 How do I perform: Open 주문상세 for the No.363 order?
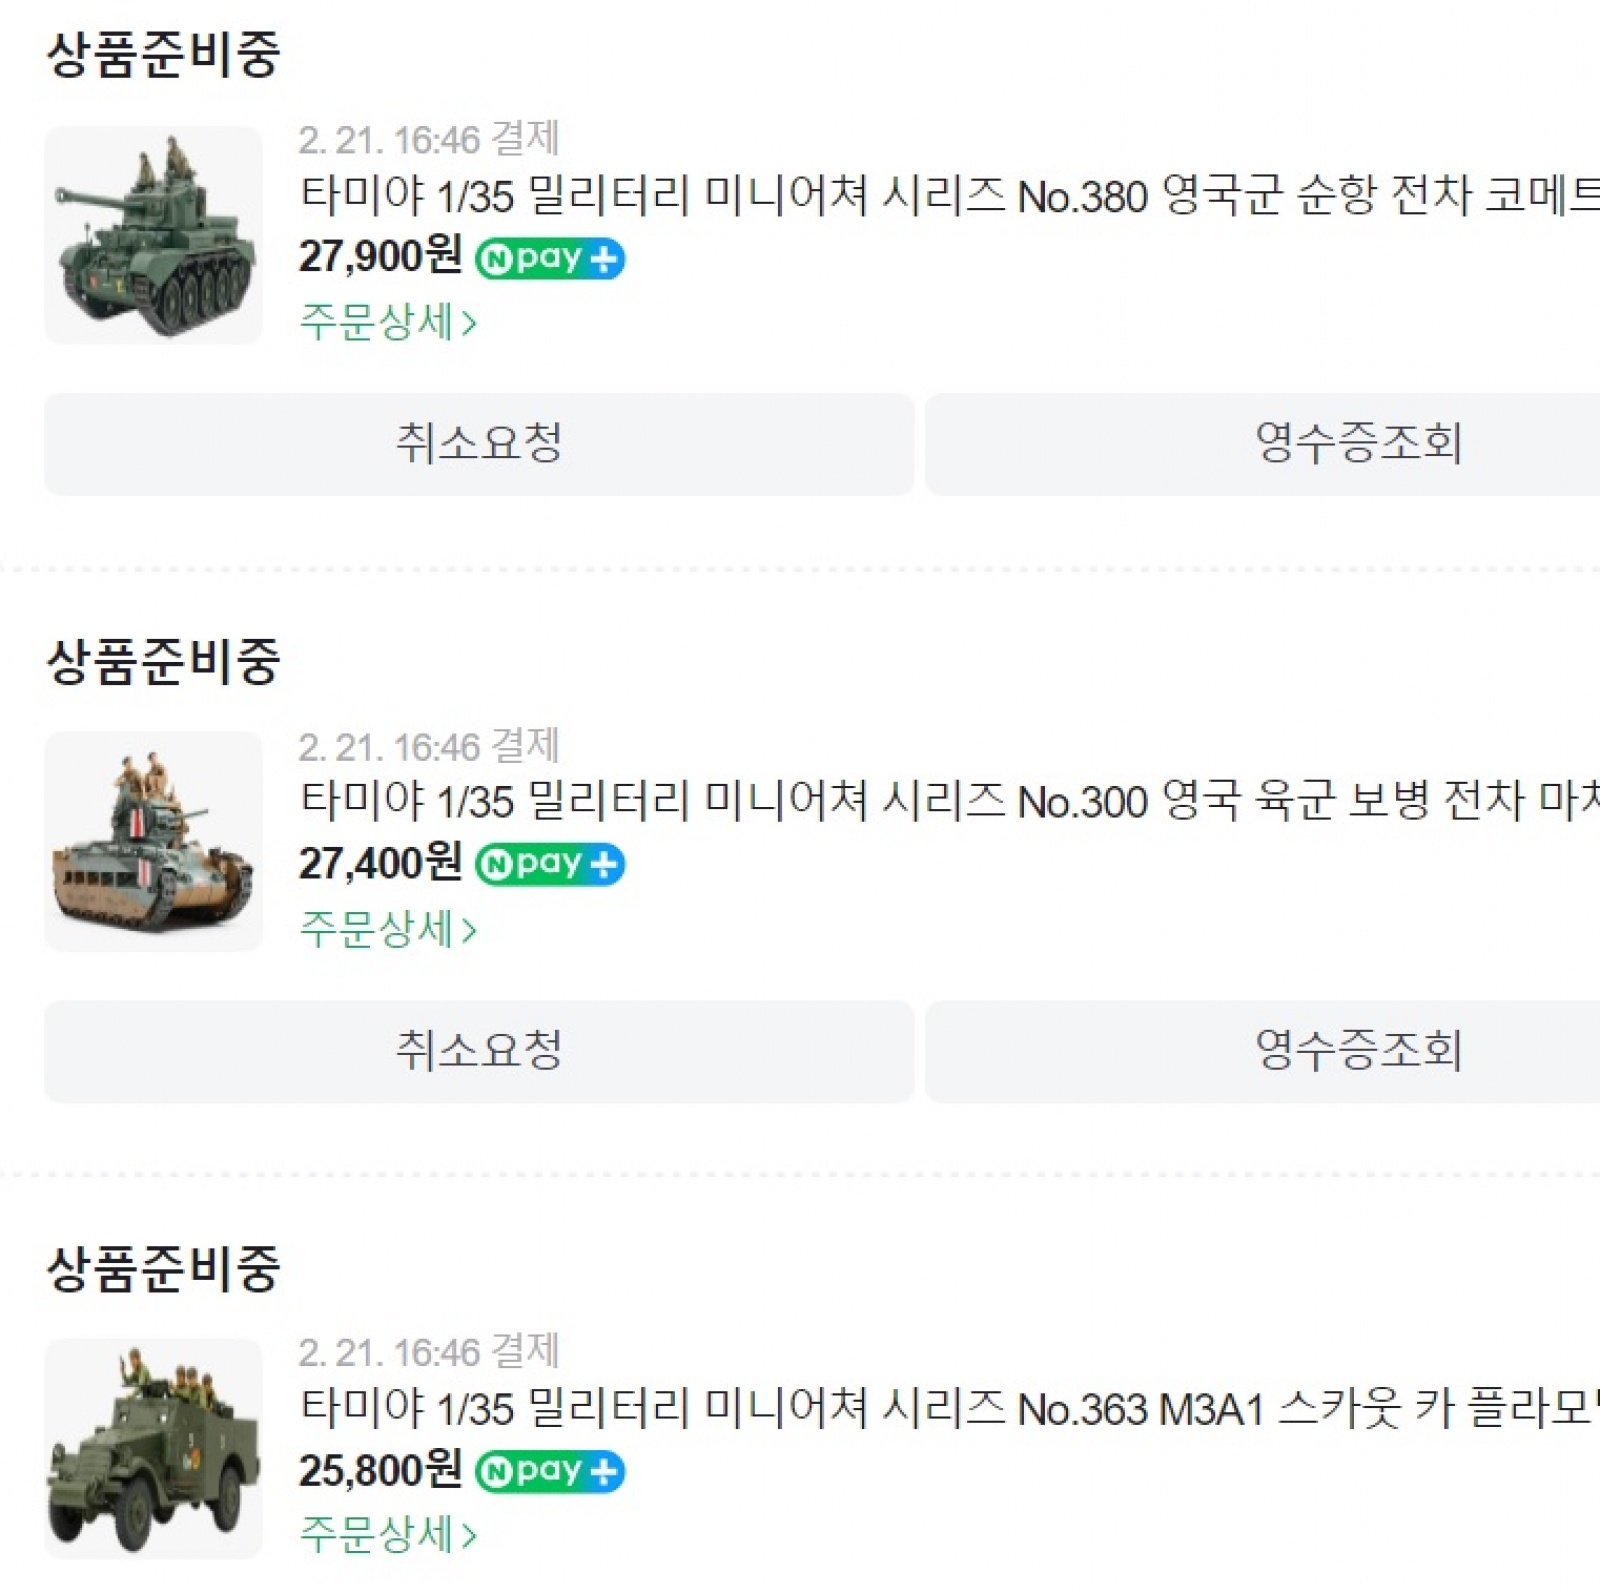click(x=388, y=1534)
